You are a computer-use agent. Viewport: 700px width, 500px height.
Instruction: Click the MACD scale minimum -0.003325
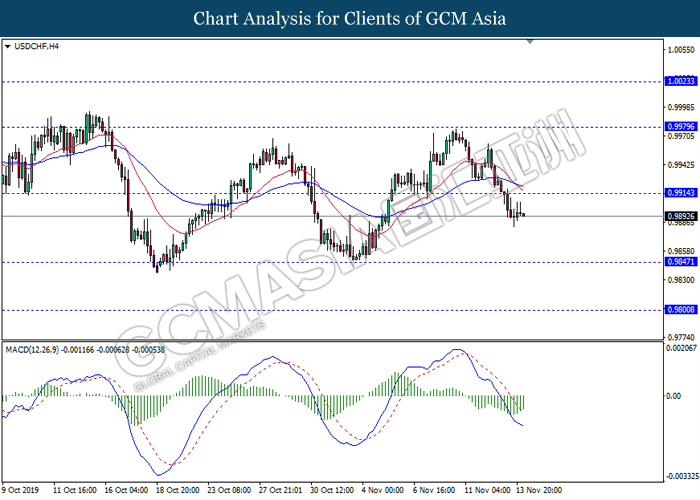coord(682,476)
